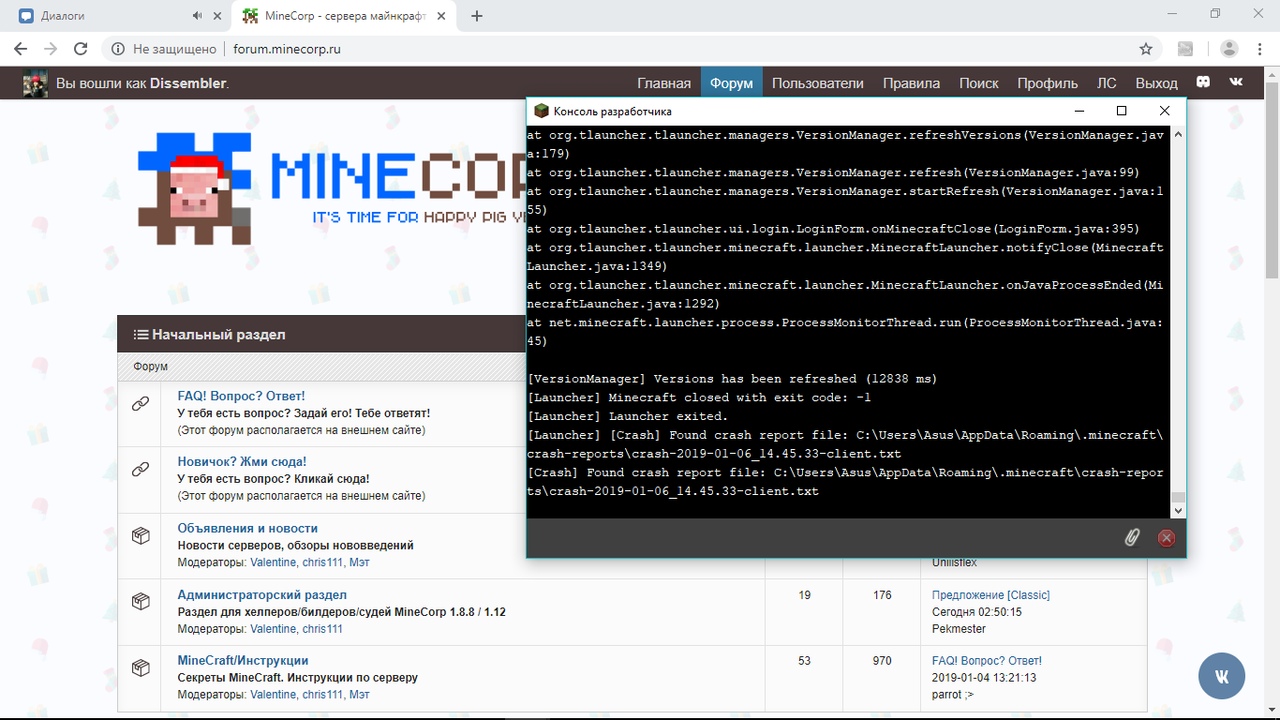Open Предложение [Classic] last post link
The width and height of the screenshot is (1280, 720).
tap(991, 595)
